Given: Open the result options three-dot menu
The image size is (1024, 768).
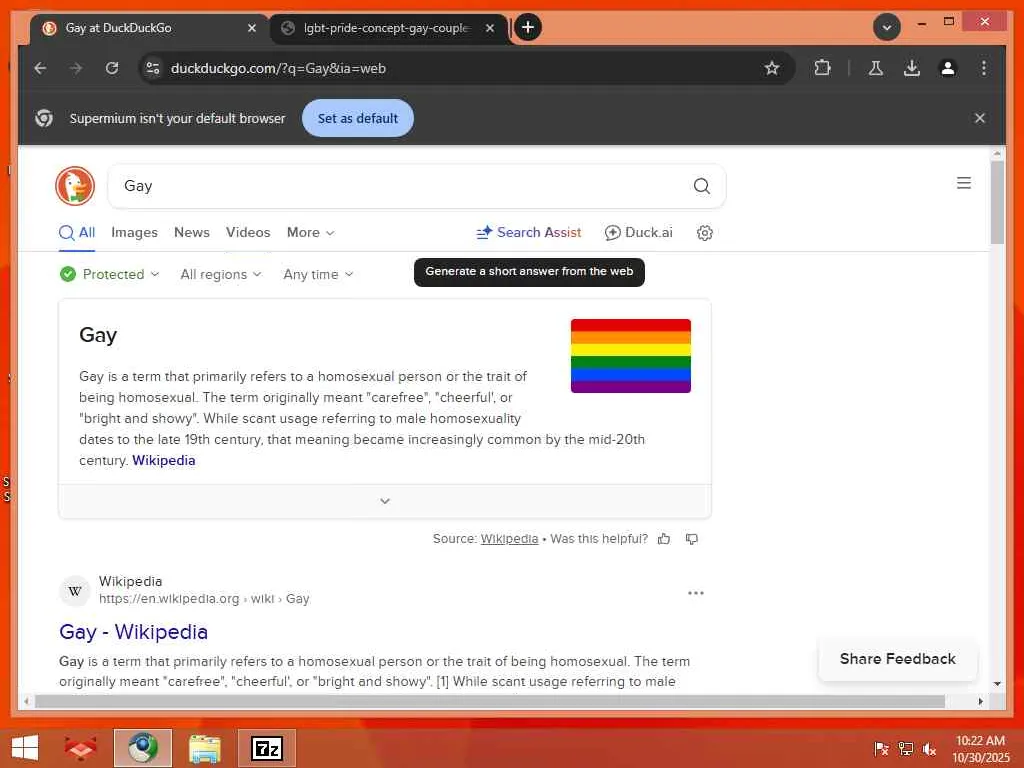Looking at the screenshot, I should coord(696,593).
